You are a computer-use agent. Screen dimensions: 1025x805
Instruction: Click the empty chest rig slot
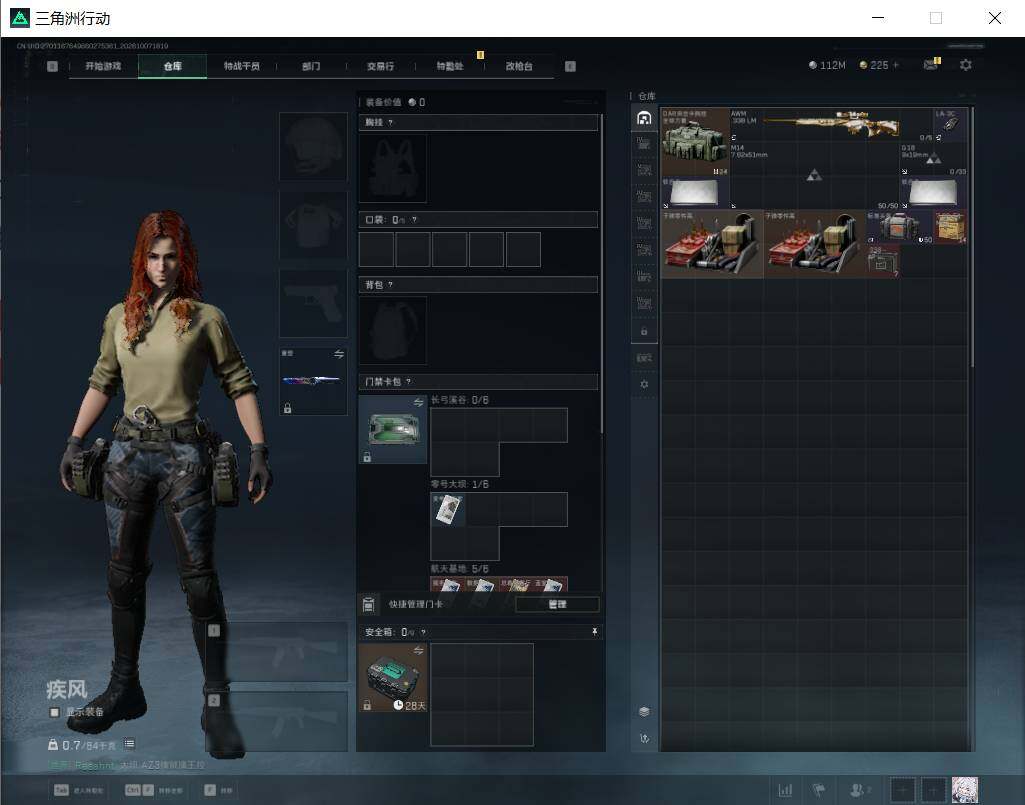tap(393, 169)
